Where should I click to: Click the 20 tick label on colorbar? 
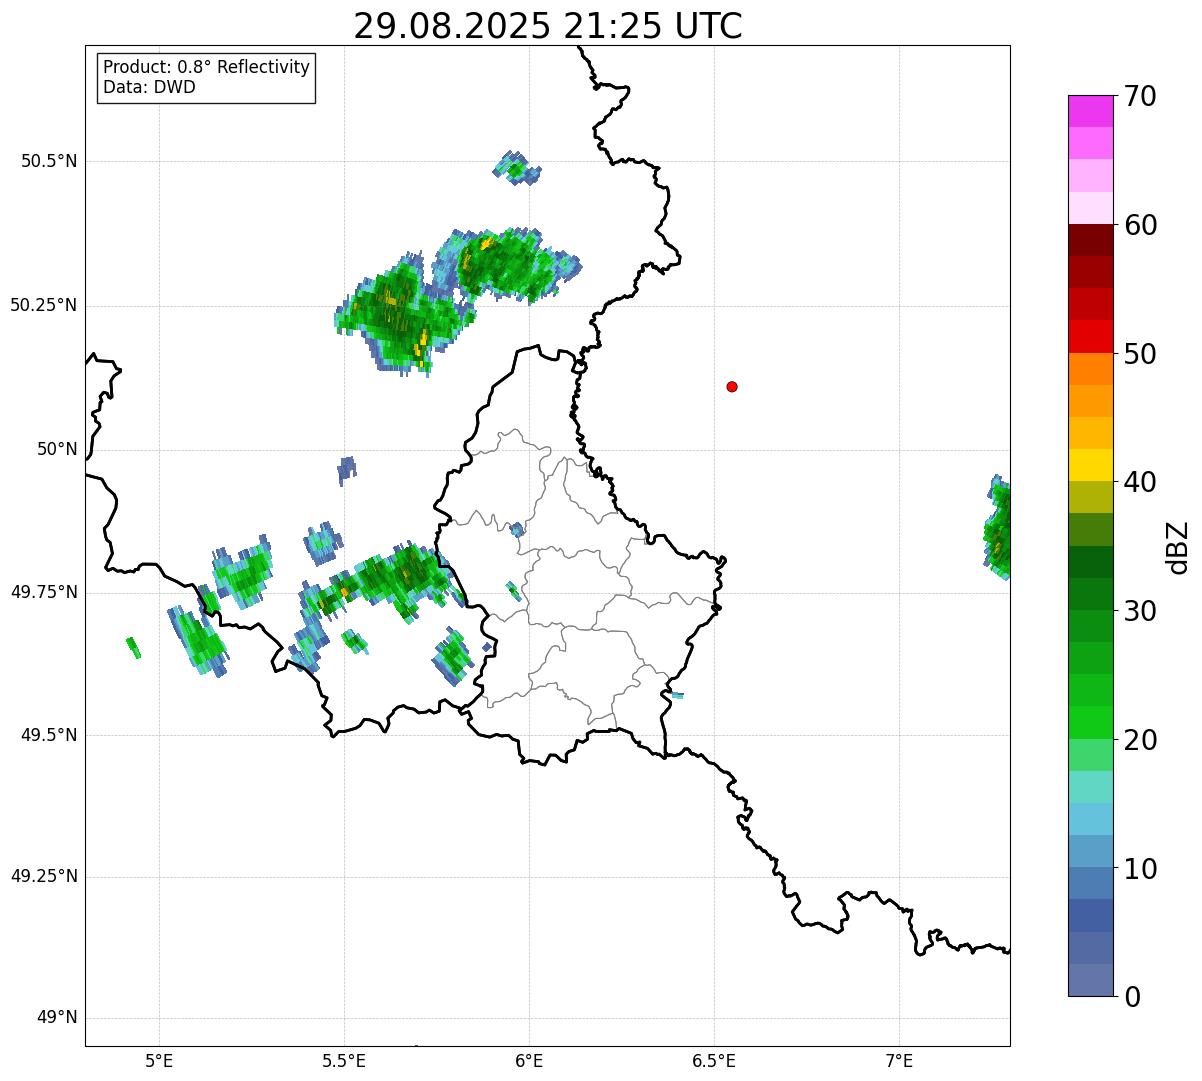[x=1139, y=740]
